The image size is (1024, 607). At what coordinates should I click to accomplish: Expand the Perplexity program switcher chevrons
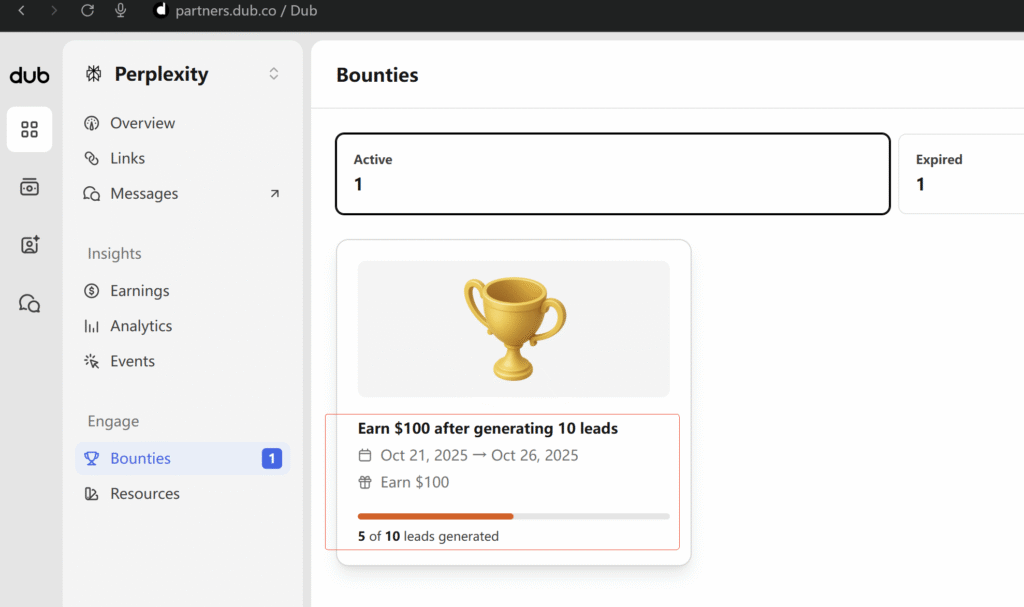pyautogui.click(x=274, y=74)
